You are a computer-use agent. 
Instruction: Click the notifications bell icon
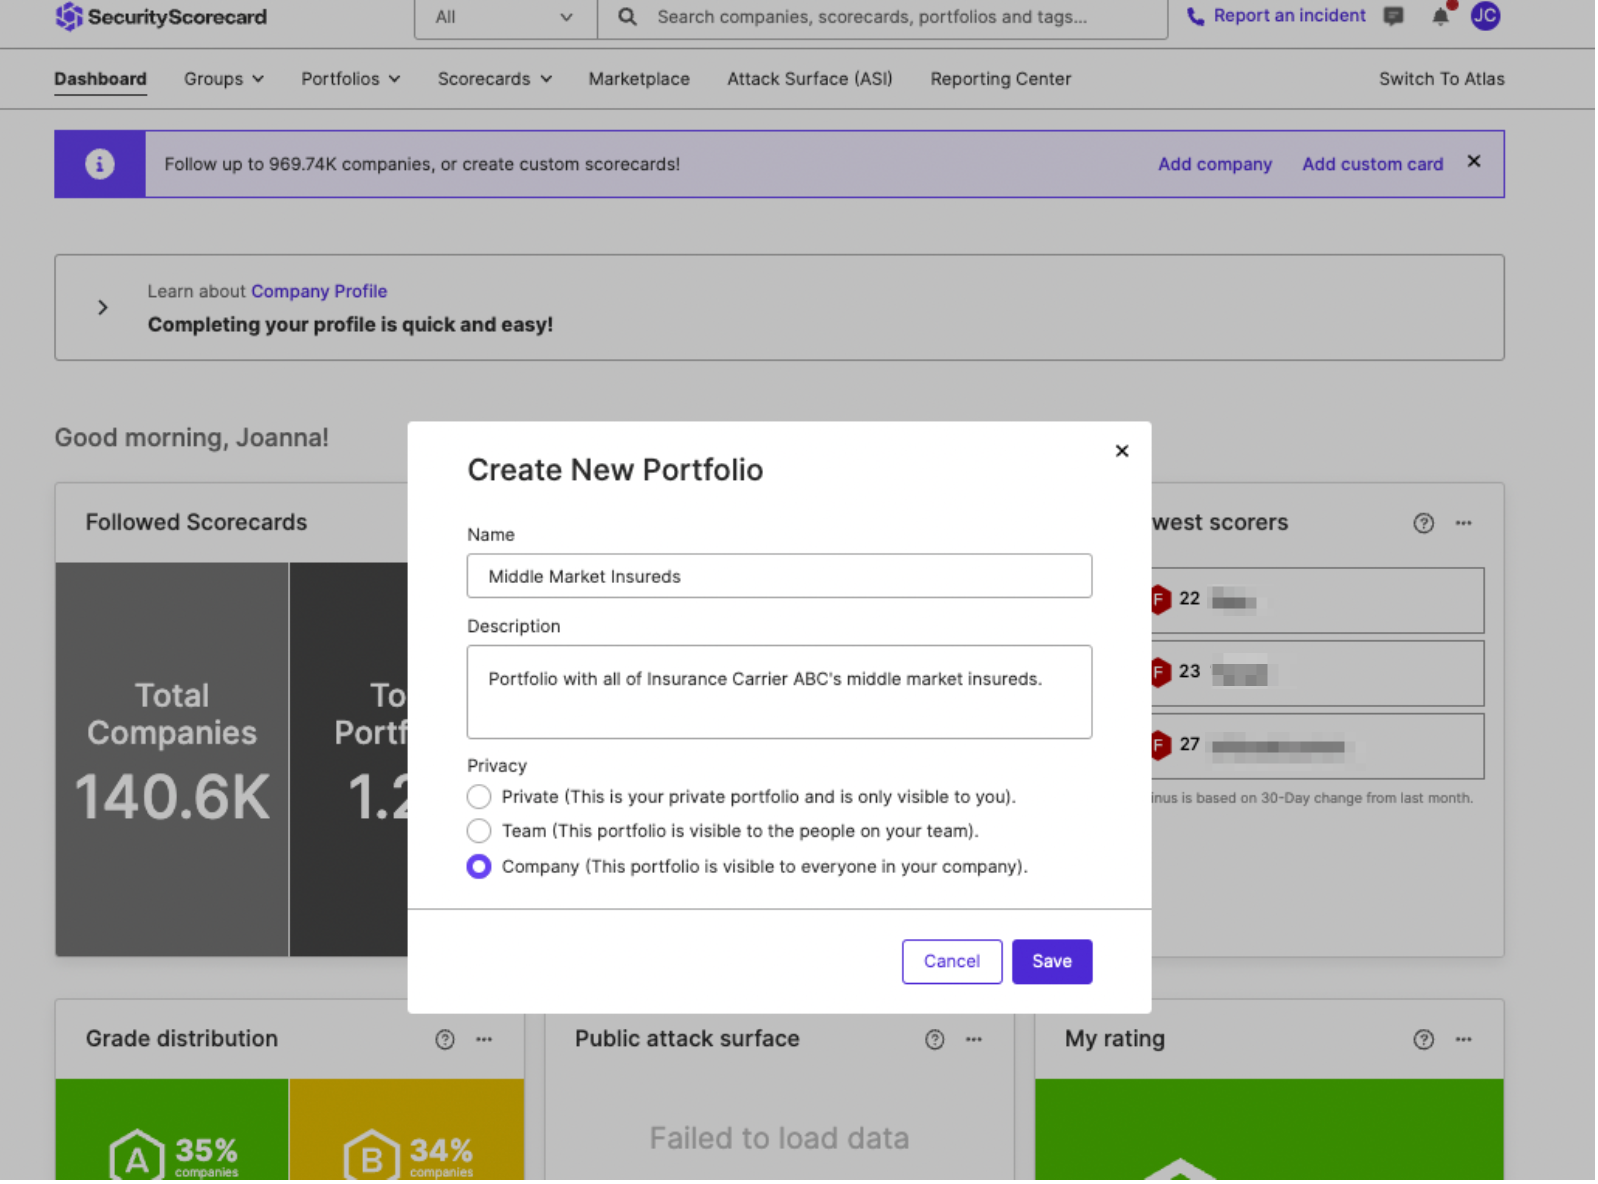pyautogui.click(x=1440, y=16)
